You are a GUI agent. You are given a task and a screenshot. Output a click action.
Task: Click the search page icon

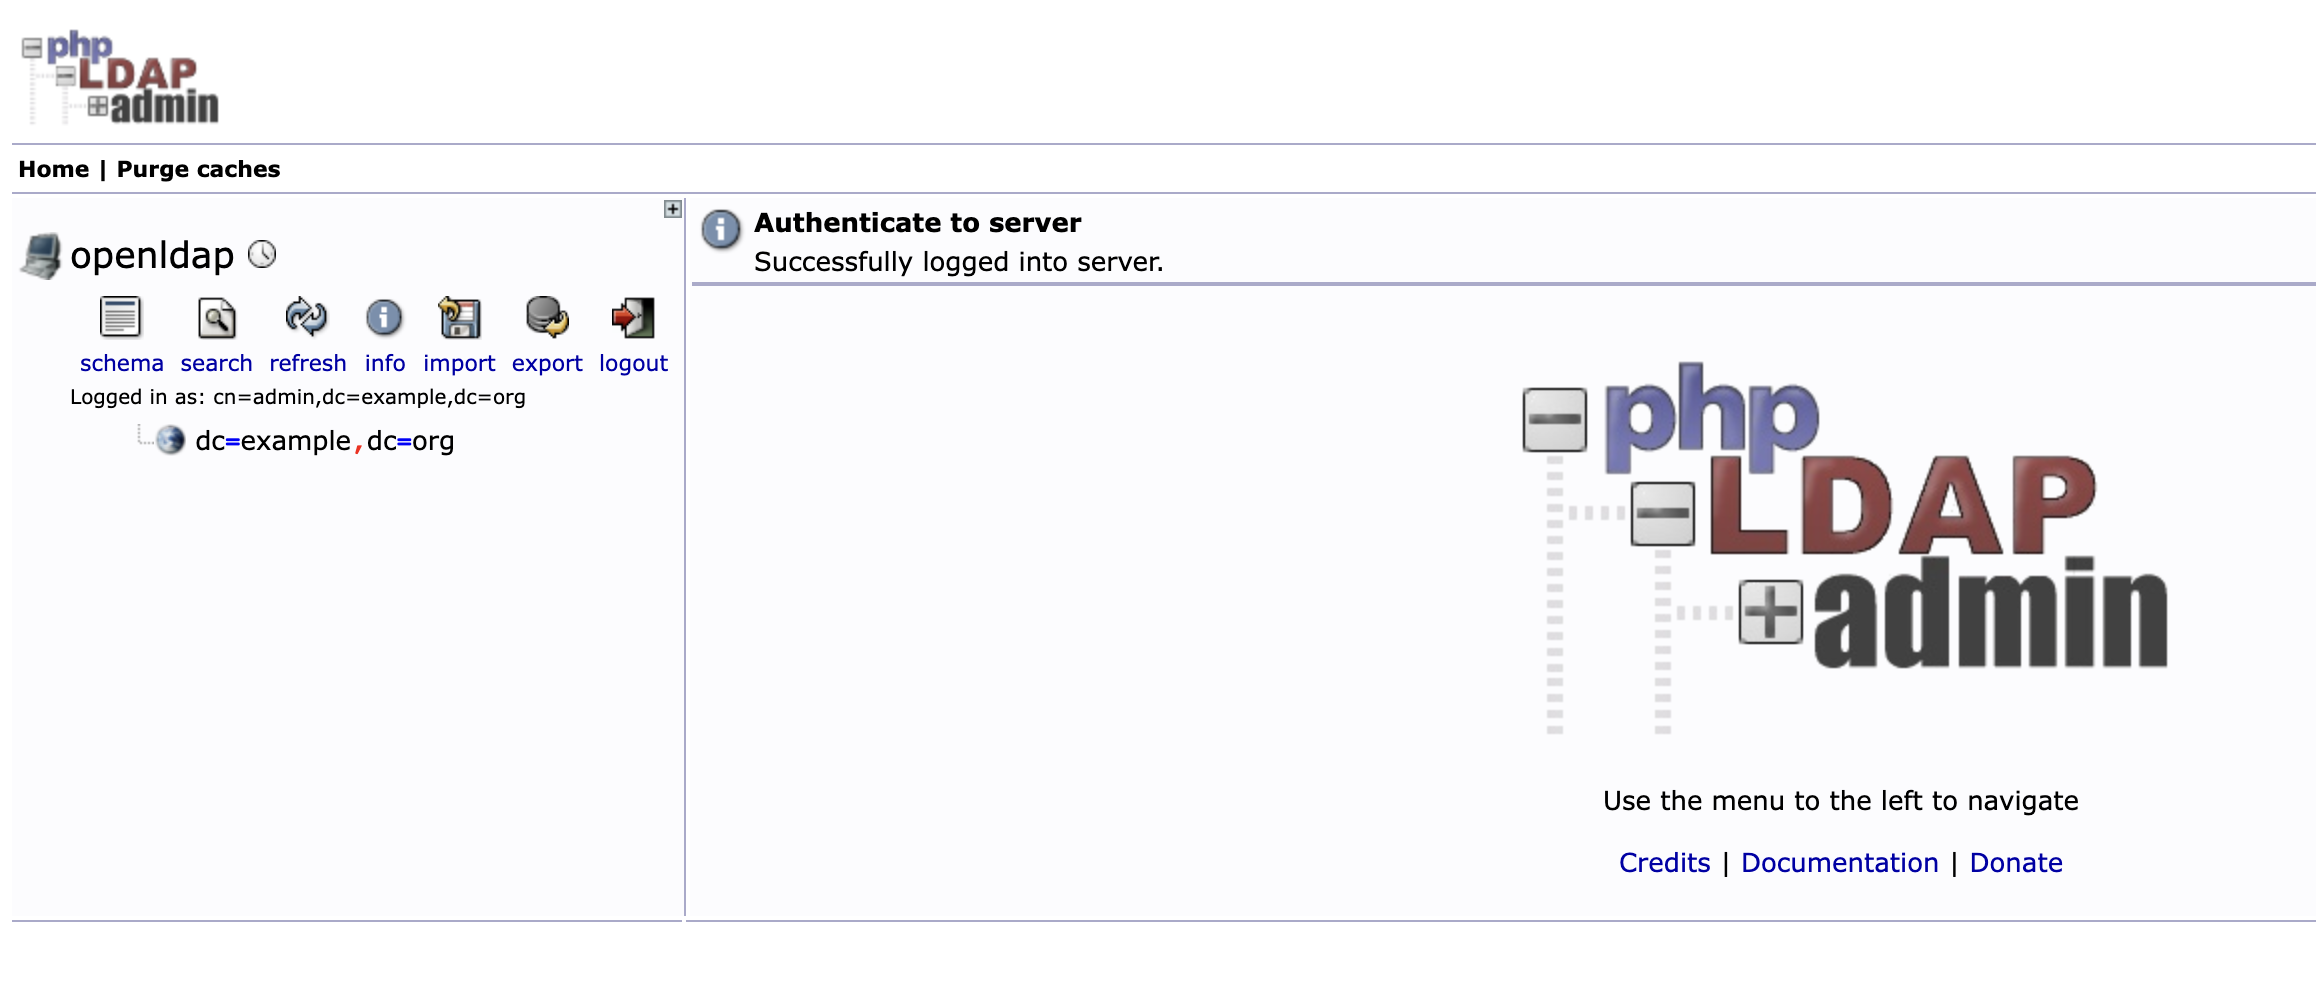(216, 318)
